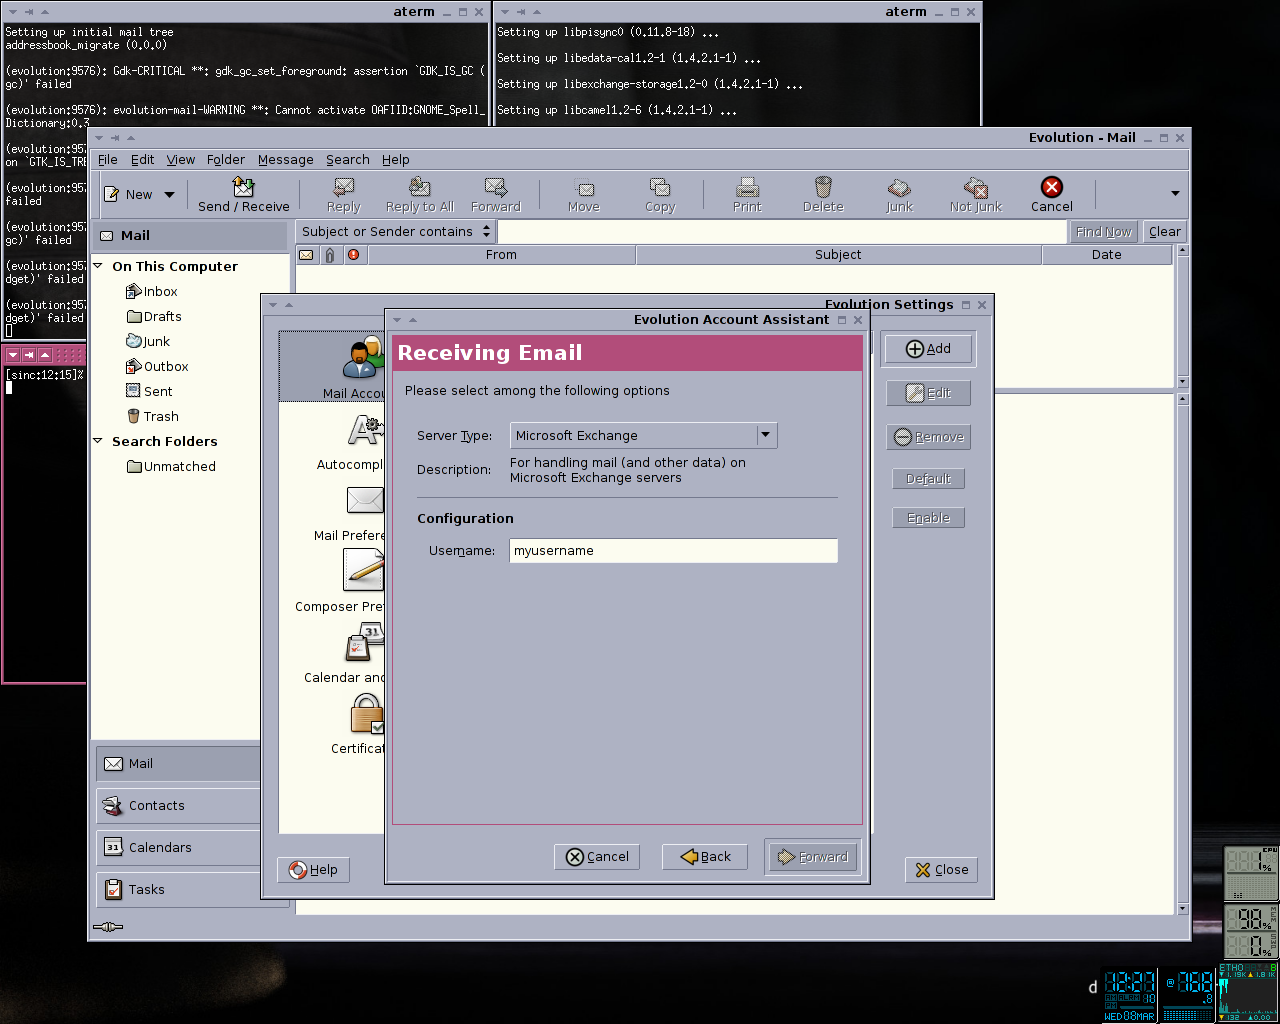Sort messages by the From column
Image resolution: width=1280 pixels, height=1024 pixels.
(x=502, y=255)
